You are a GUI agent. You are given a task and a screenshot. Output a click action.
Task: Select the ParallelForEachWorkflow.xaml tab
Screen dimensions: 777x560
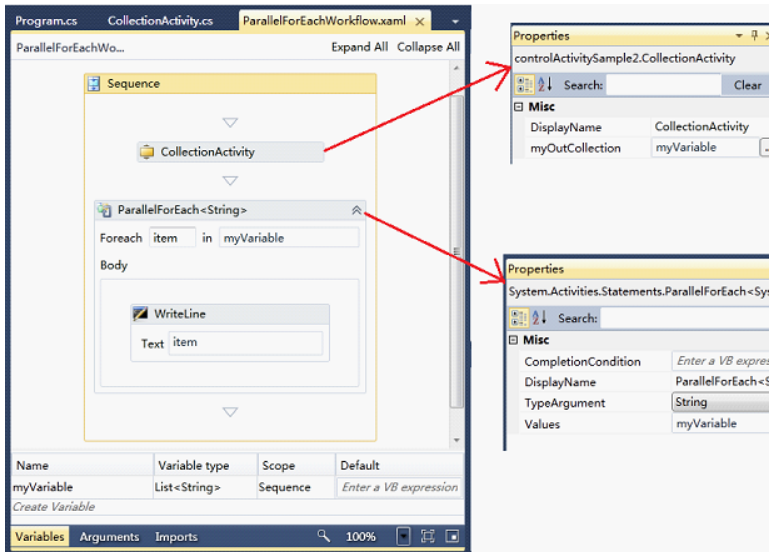(324, 21)
